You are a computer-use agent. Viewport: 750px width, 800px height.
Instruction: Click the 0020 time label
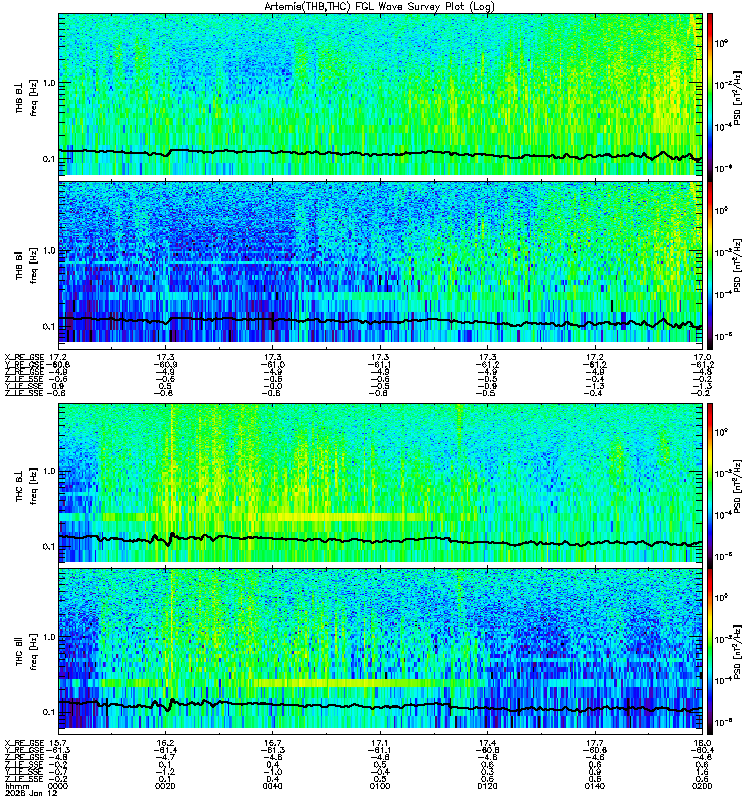[x=165, y=786]
